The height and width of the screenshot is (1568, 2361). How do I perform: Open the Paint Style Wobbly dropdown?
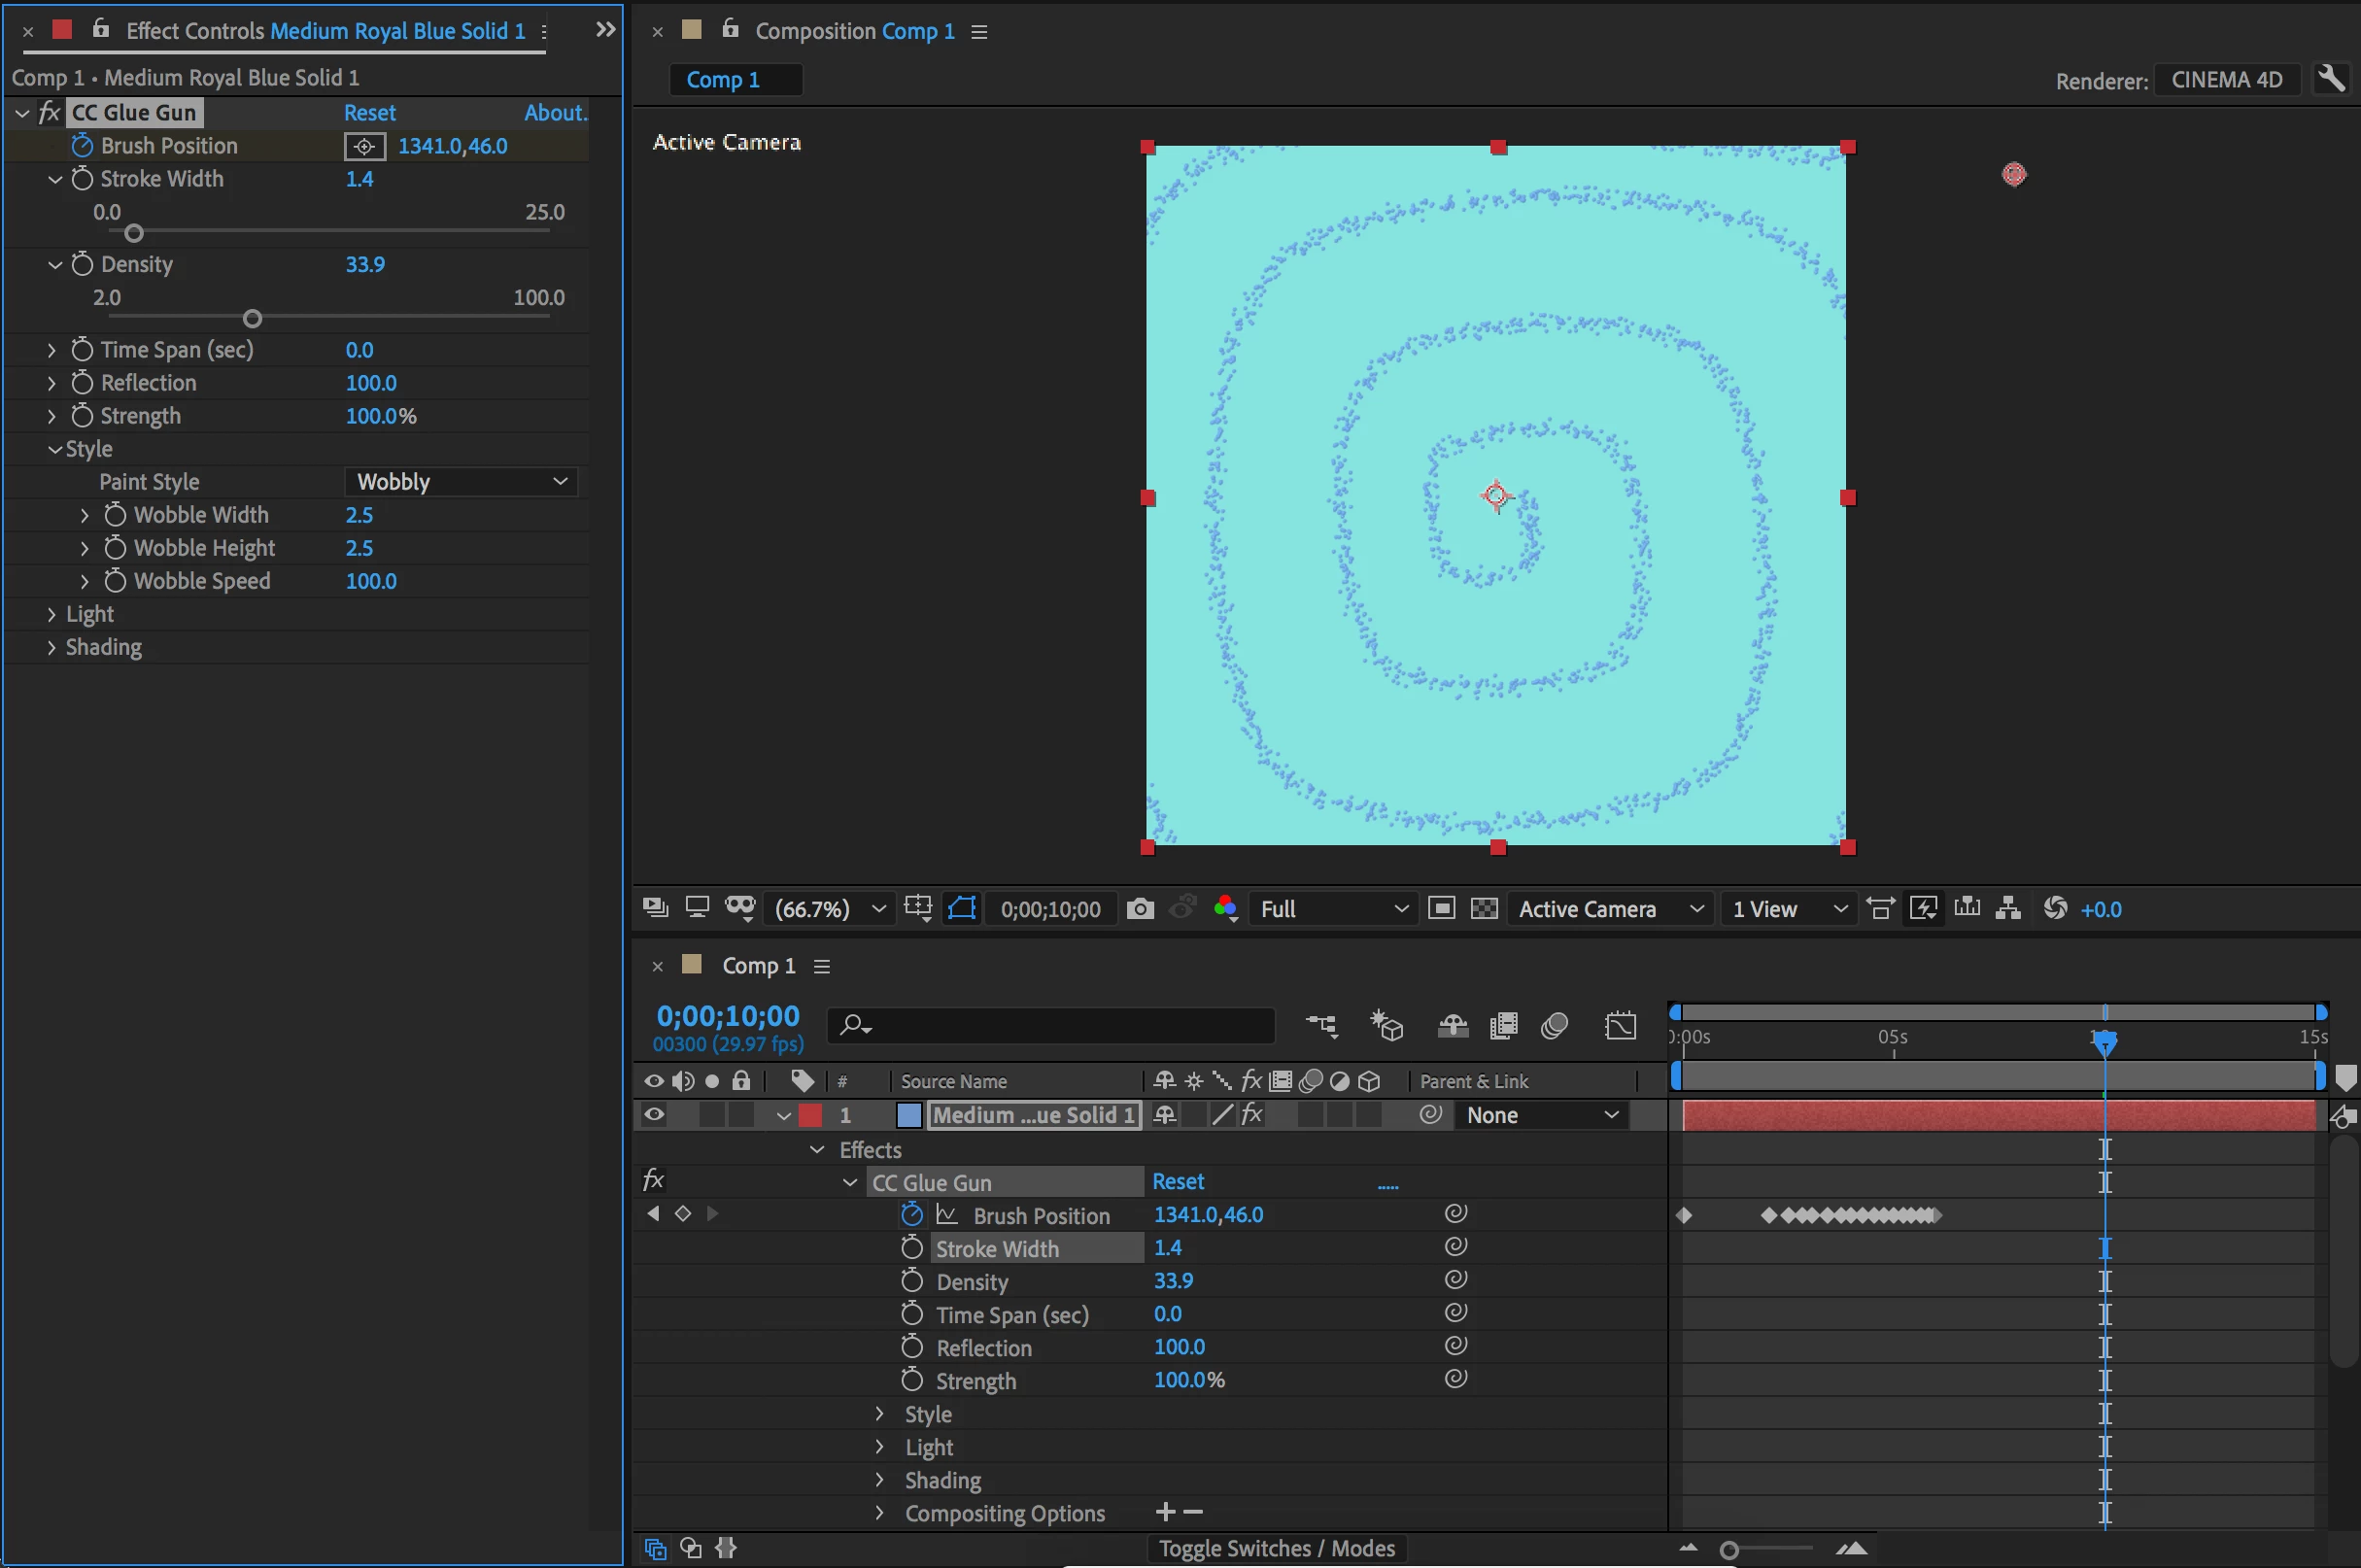(x=461, y=482)
